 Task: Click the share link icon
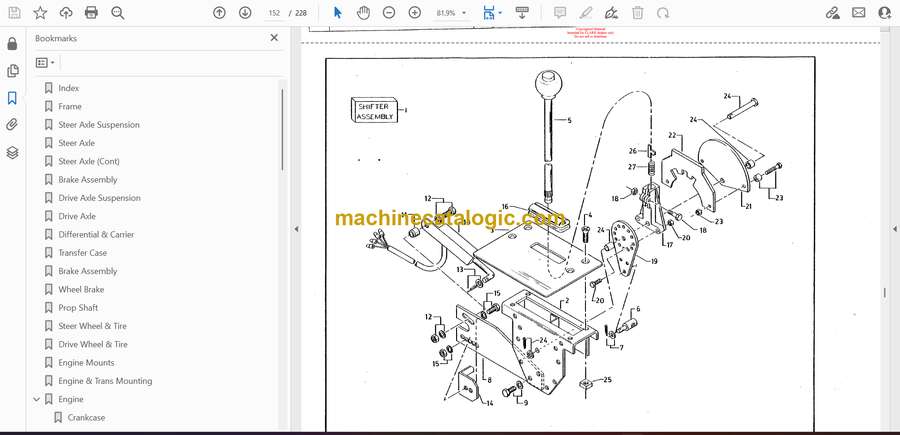(x=832, y=13)
